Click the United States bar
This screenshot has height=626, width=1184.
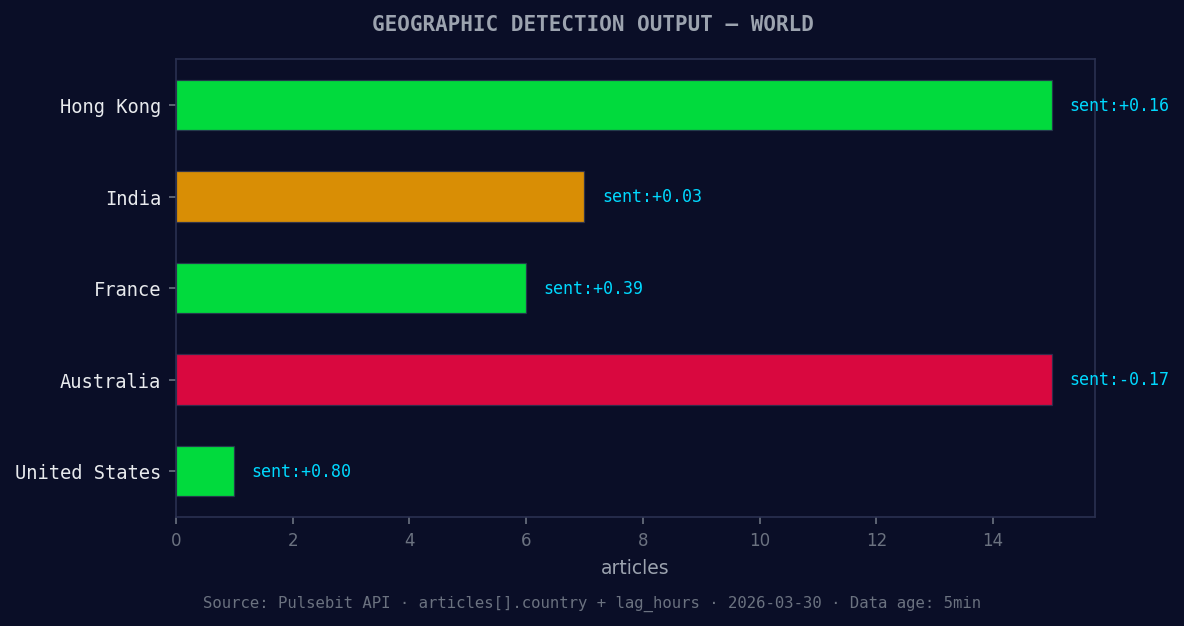204,471
